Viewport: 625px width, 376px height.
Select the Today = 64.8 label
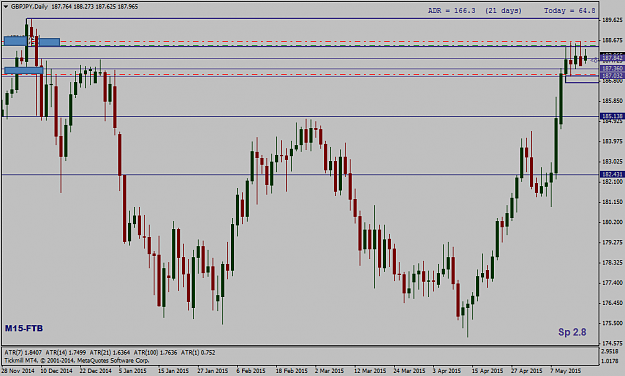570,11
